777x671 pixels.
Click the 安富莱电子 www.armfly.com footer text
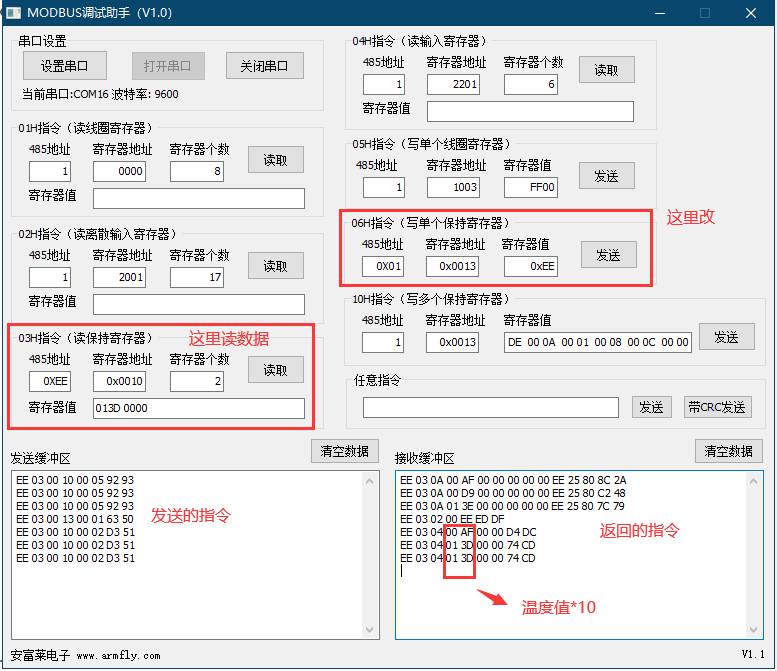(85, 655)
